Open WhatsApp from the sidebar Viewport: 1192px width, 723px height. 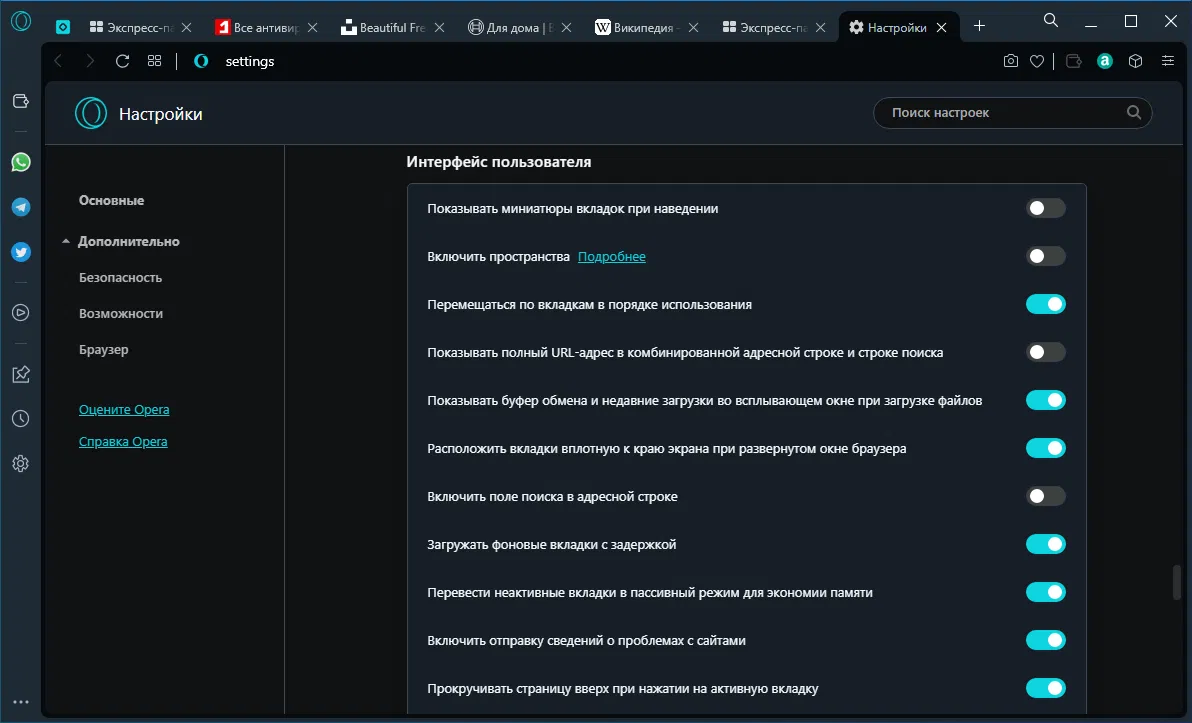[x=21, y=162]
